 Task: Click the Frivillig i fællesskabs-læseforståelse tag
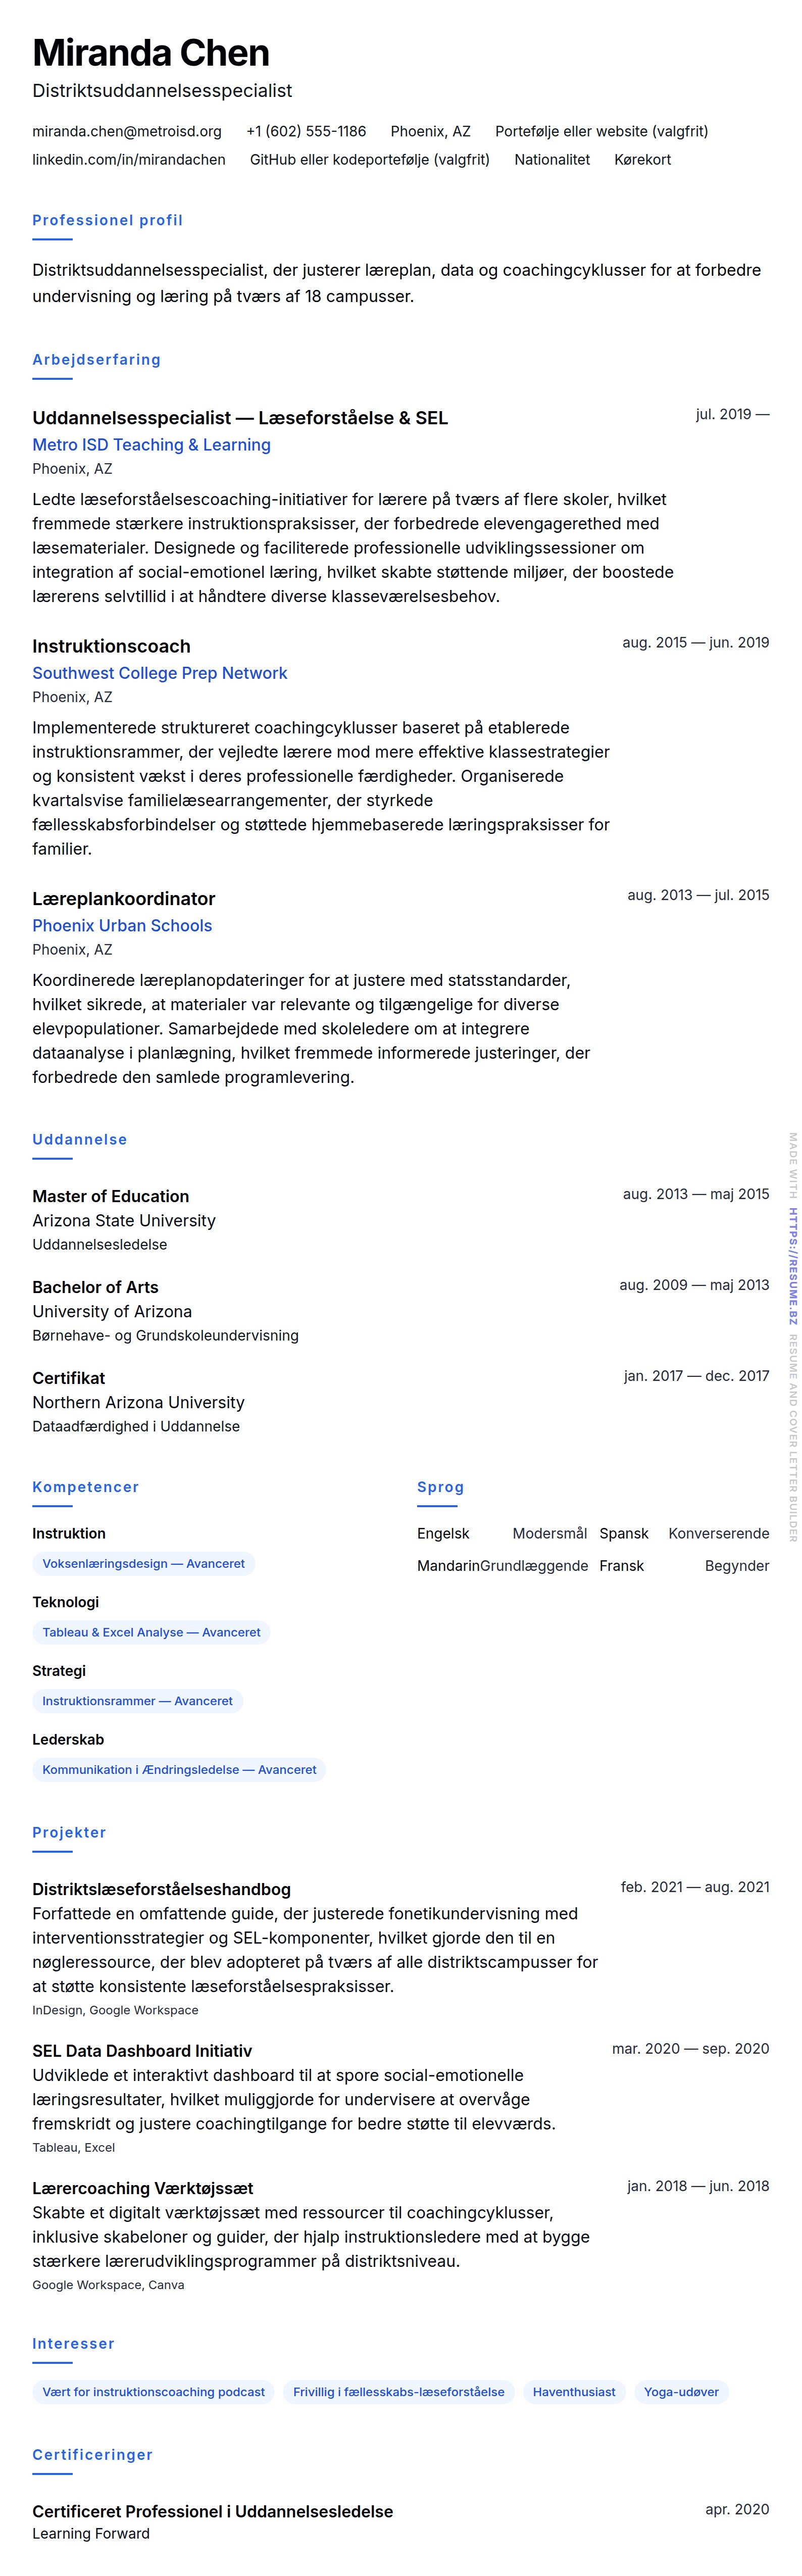tap(398, 2392)
